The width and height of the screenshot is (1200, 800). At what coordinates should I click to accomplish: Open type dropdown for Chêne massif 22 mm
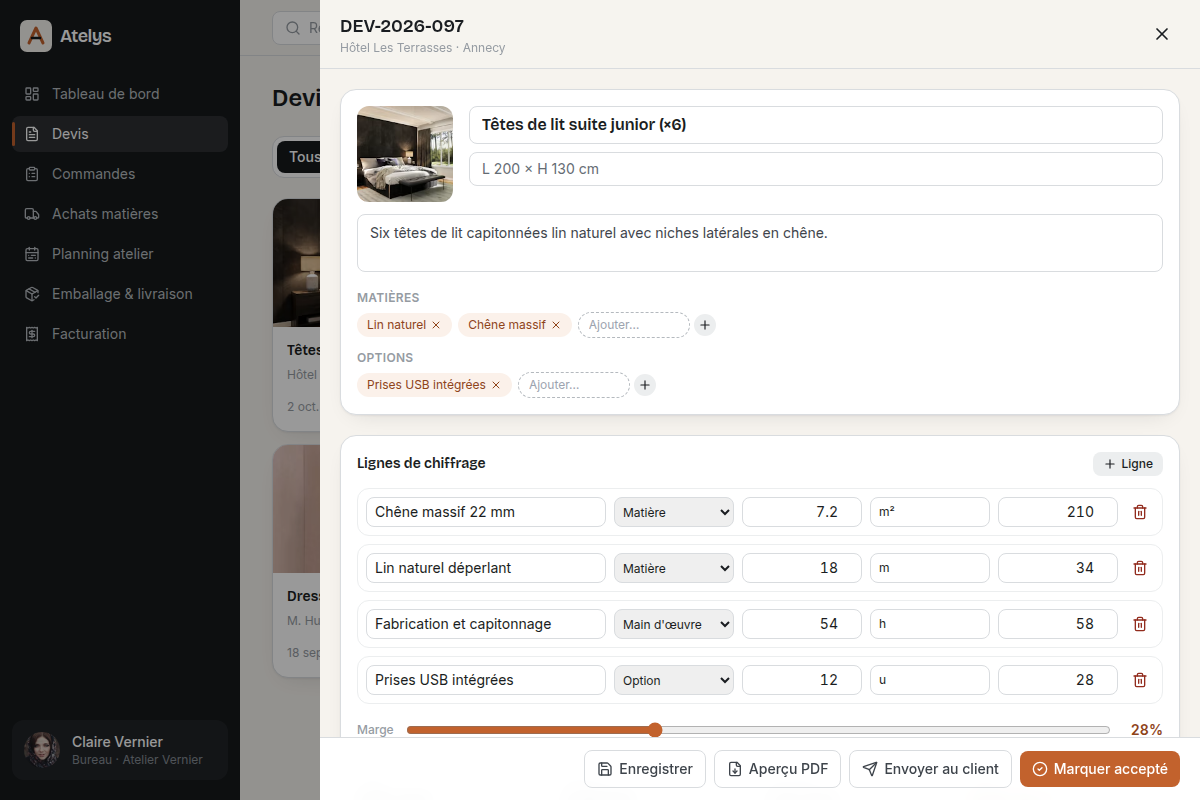674,512
